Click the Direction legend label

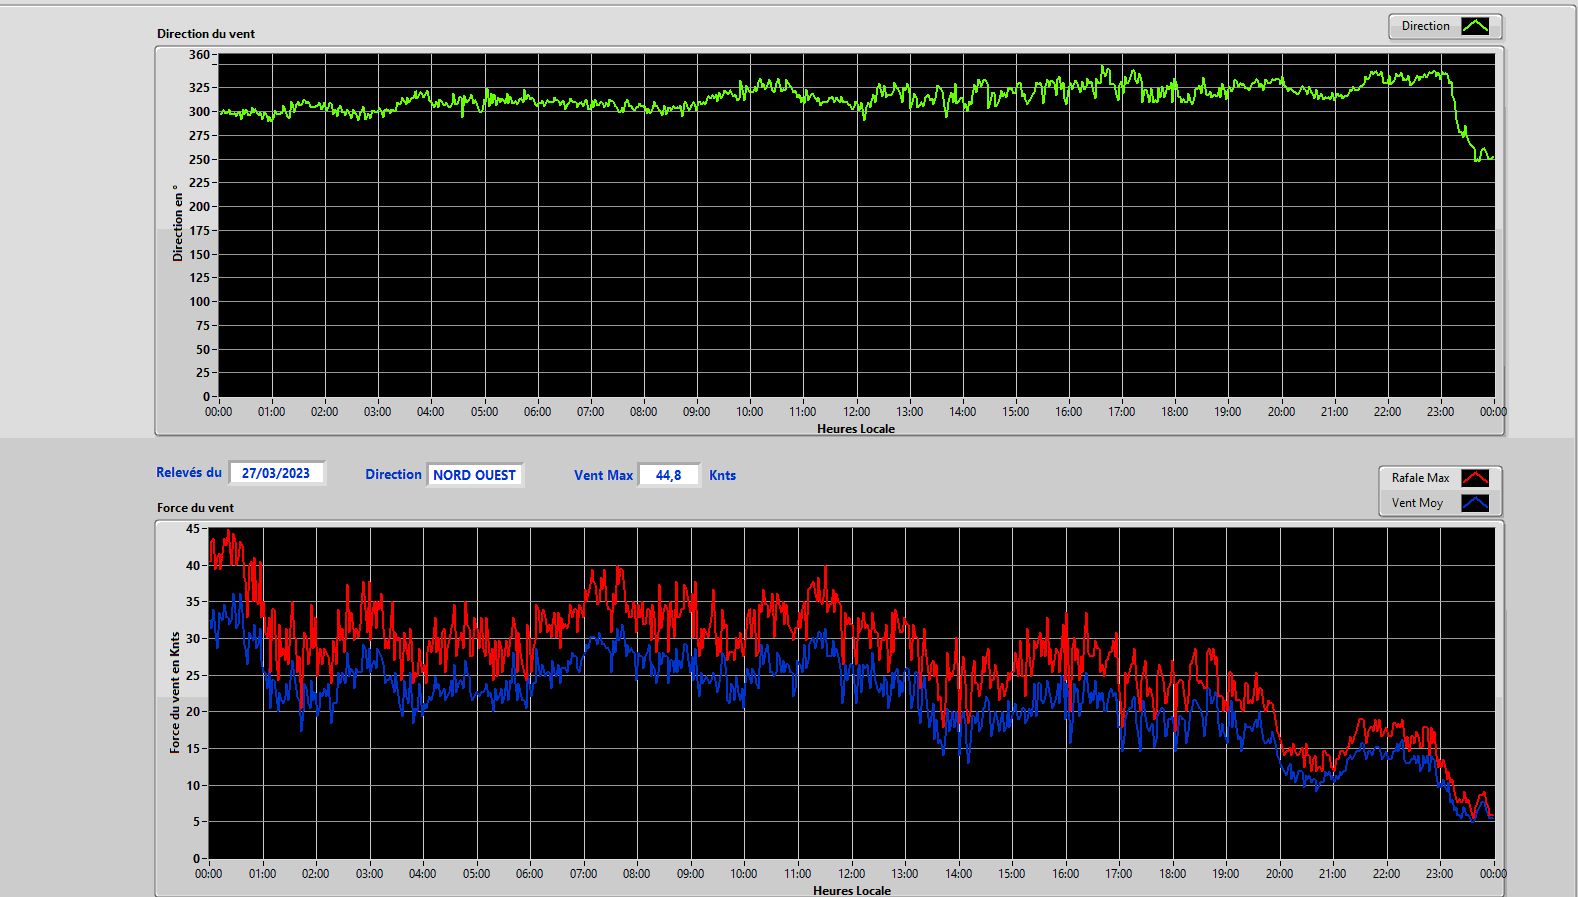(1425, 26)
